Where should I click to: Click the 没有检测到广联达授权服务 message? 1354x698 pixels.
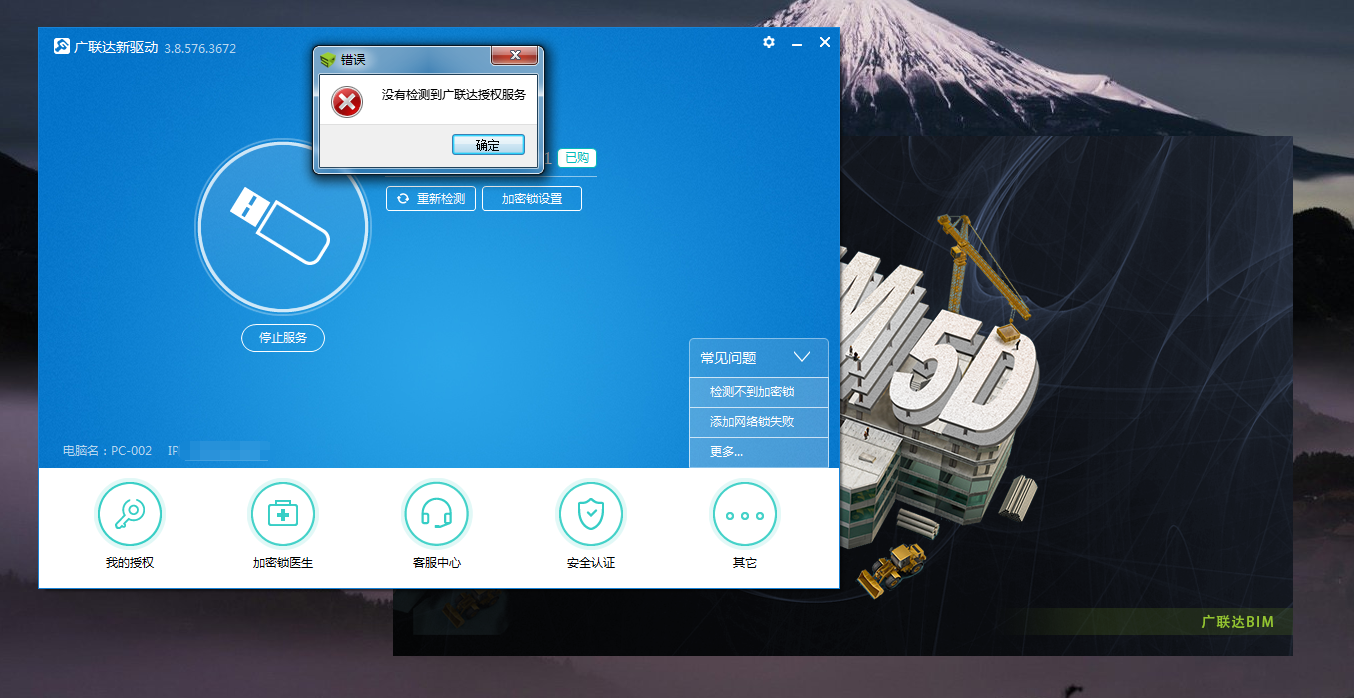click(x=454, y=95)
